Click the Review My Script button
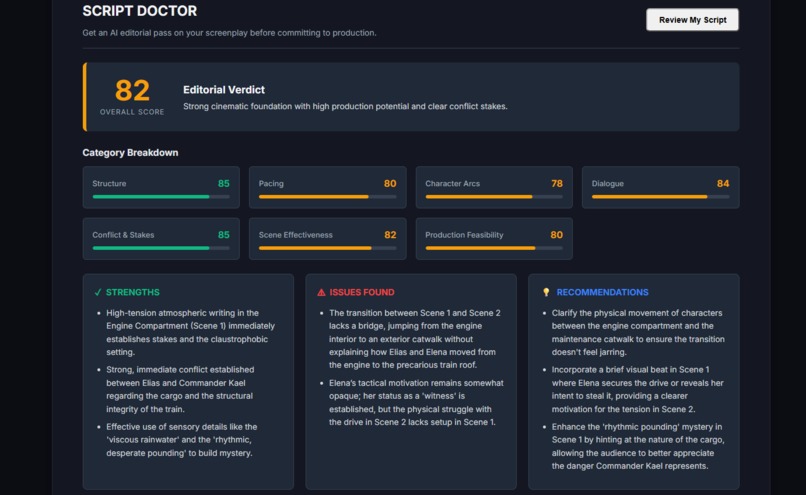Image resolution: width=806 pixels, height=495 pixels. 692,20
